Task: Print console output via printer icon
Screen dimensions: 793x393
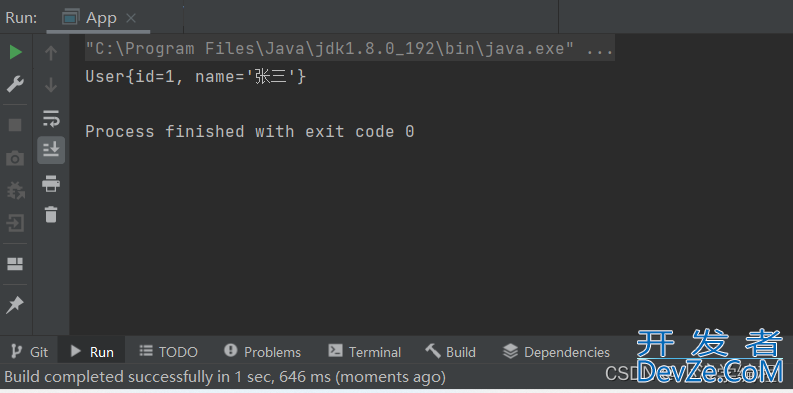Action: tap(51, 183)
